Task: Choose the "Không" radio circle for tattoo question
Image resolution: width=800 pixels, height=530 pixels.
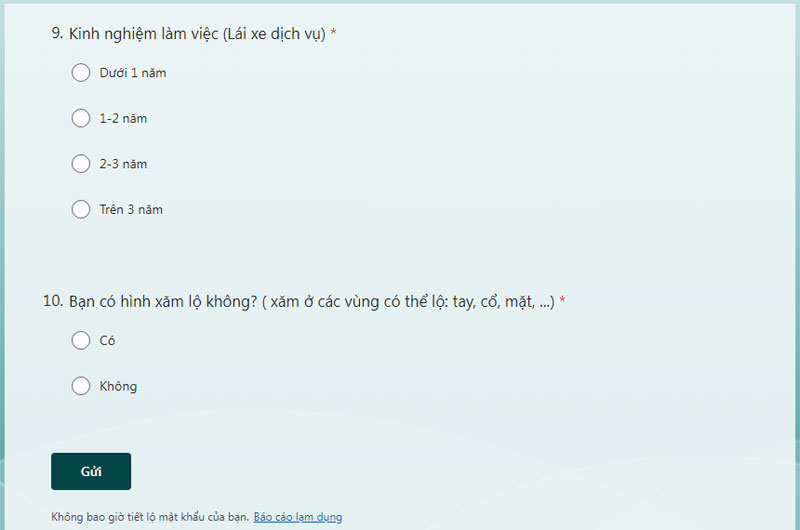Action: pyautogui.click(x=81, y=386)
